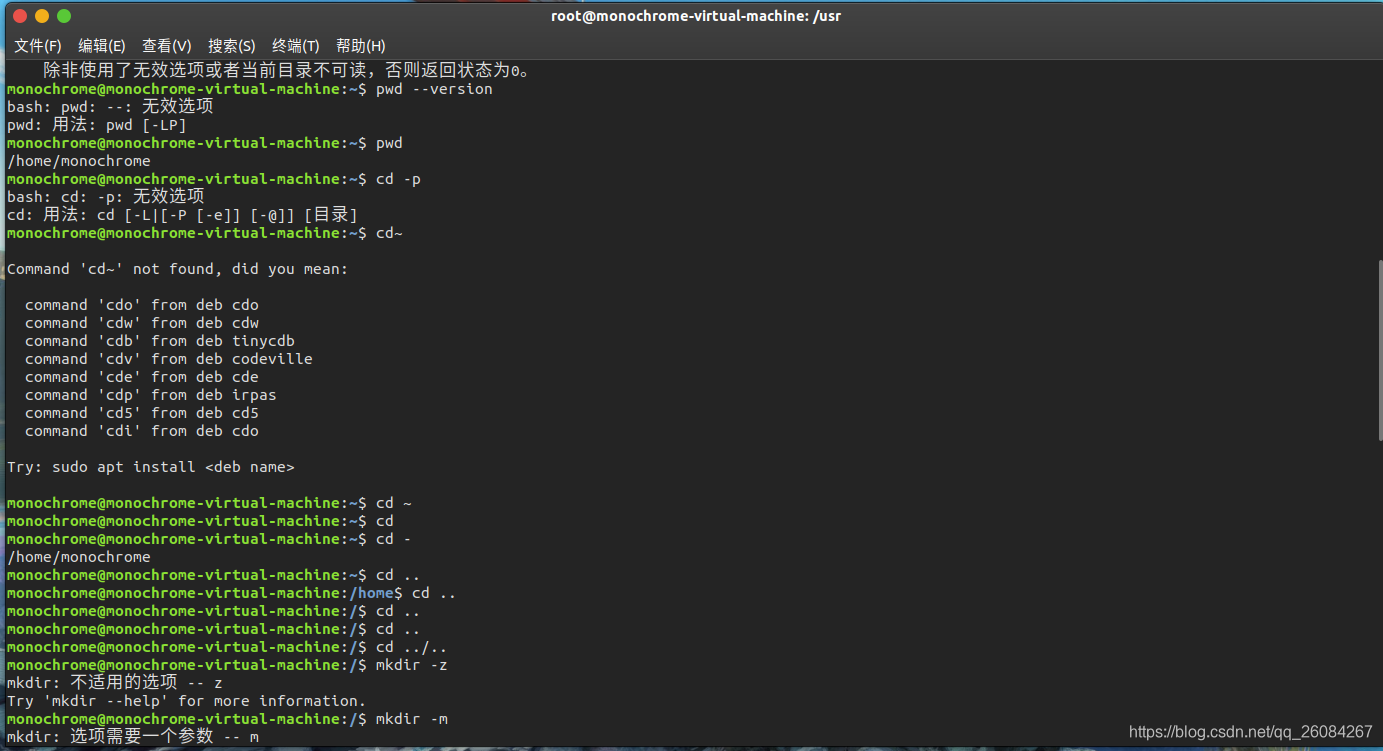1383x751 pixels.
Task: Click "Try 'mkdir --help' for more information" line
Action: click(x=187, y=701)
